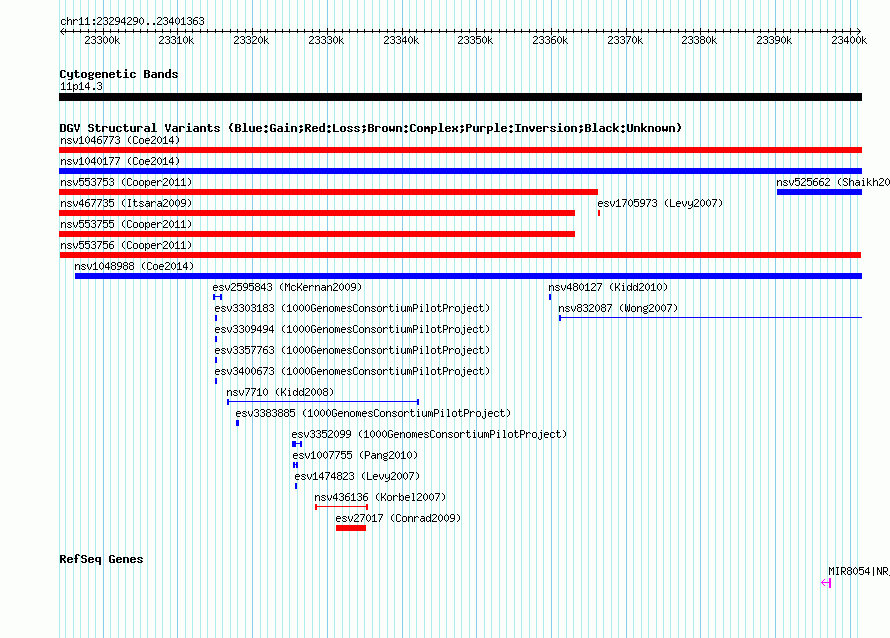Click the nsv467735 (Itsara2009) variant label
This screenshot has width=890, height=638.
click(126, 203)
